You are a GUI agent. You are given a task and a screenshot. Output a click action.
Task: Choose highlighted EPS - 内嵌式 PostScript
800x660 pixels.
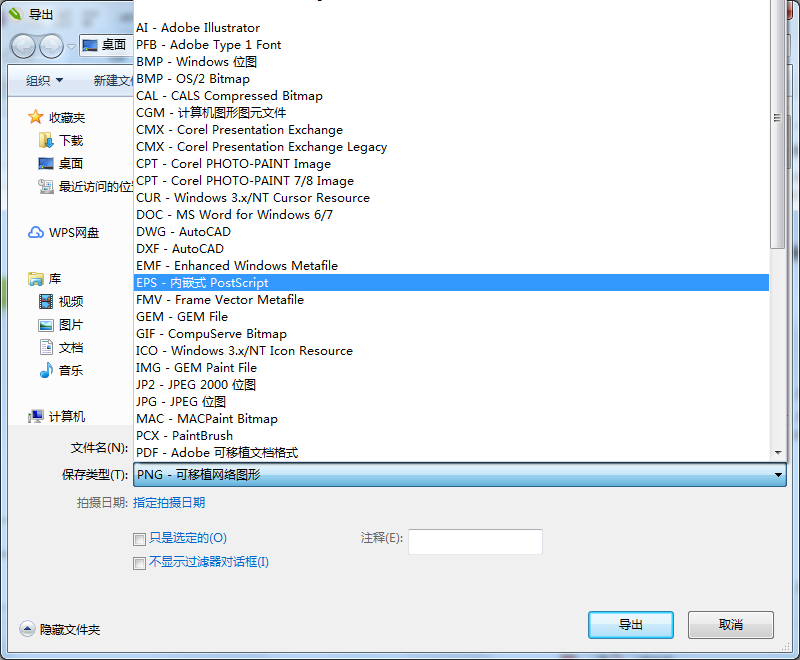click(x=452, y=283)
